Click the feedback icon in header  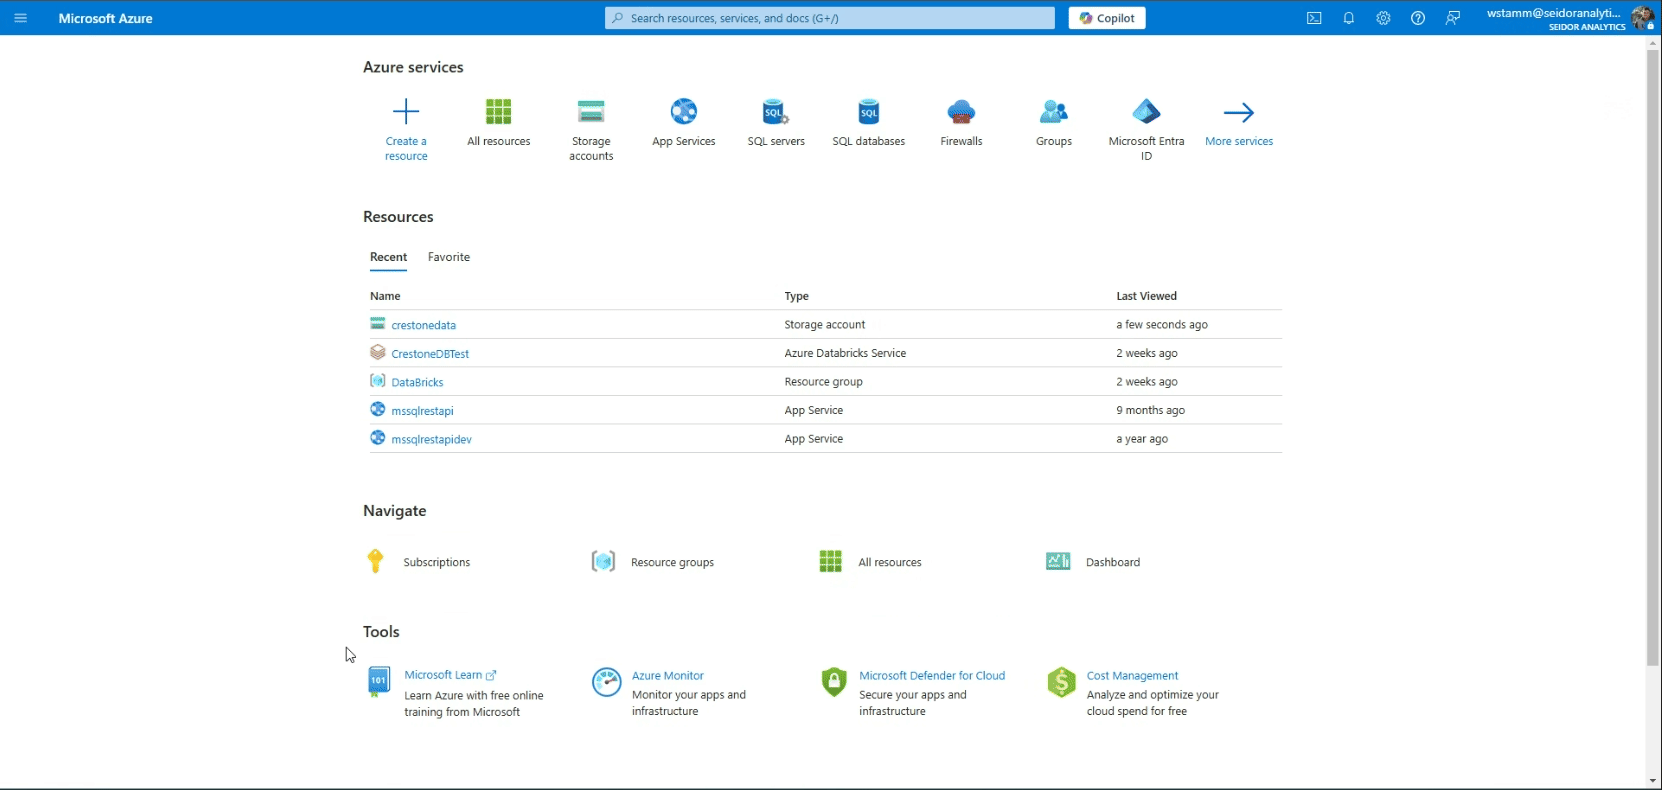(x=1452, y=18)
